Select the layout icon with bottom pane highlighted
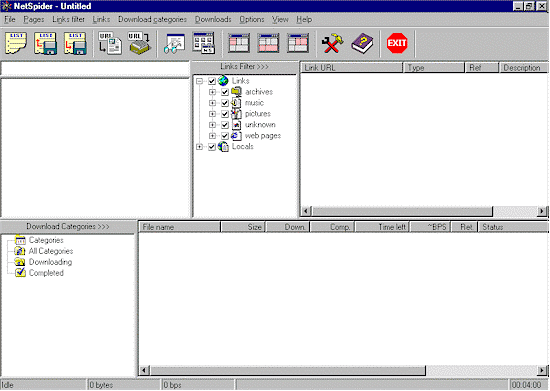This screenshot has height=391, width=550. click(268, 43)
